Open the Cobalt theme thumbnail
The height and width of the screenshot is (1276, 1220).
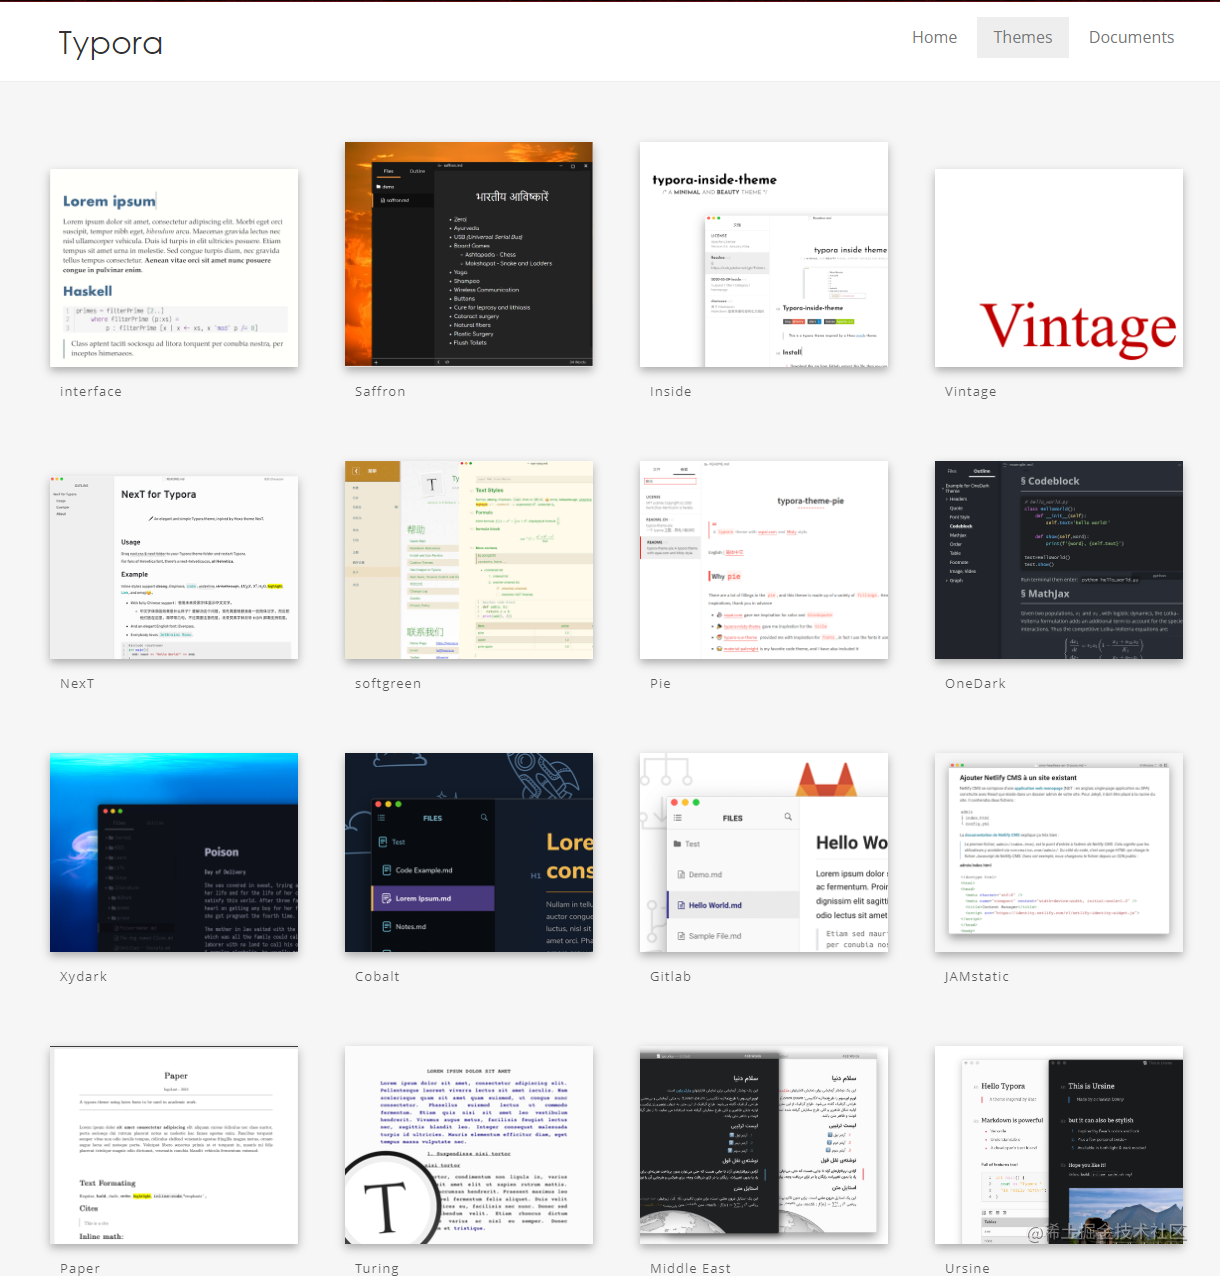pos(469,852)
